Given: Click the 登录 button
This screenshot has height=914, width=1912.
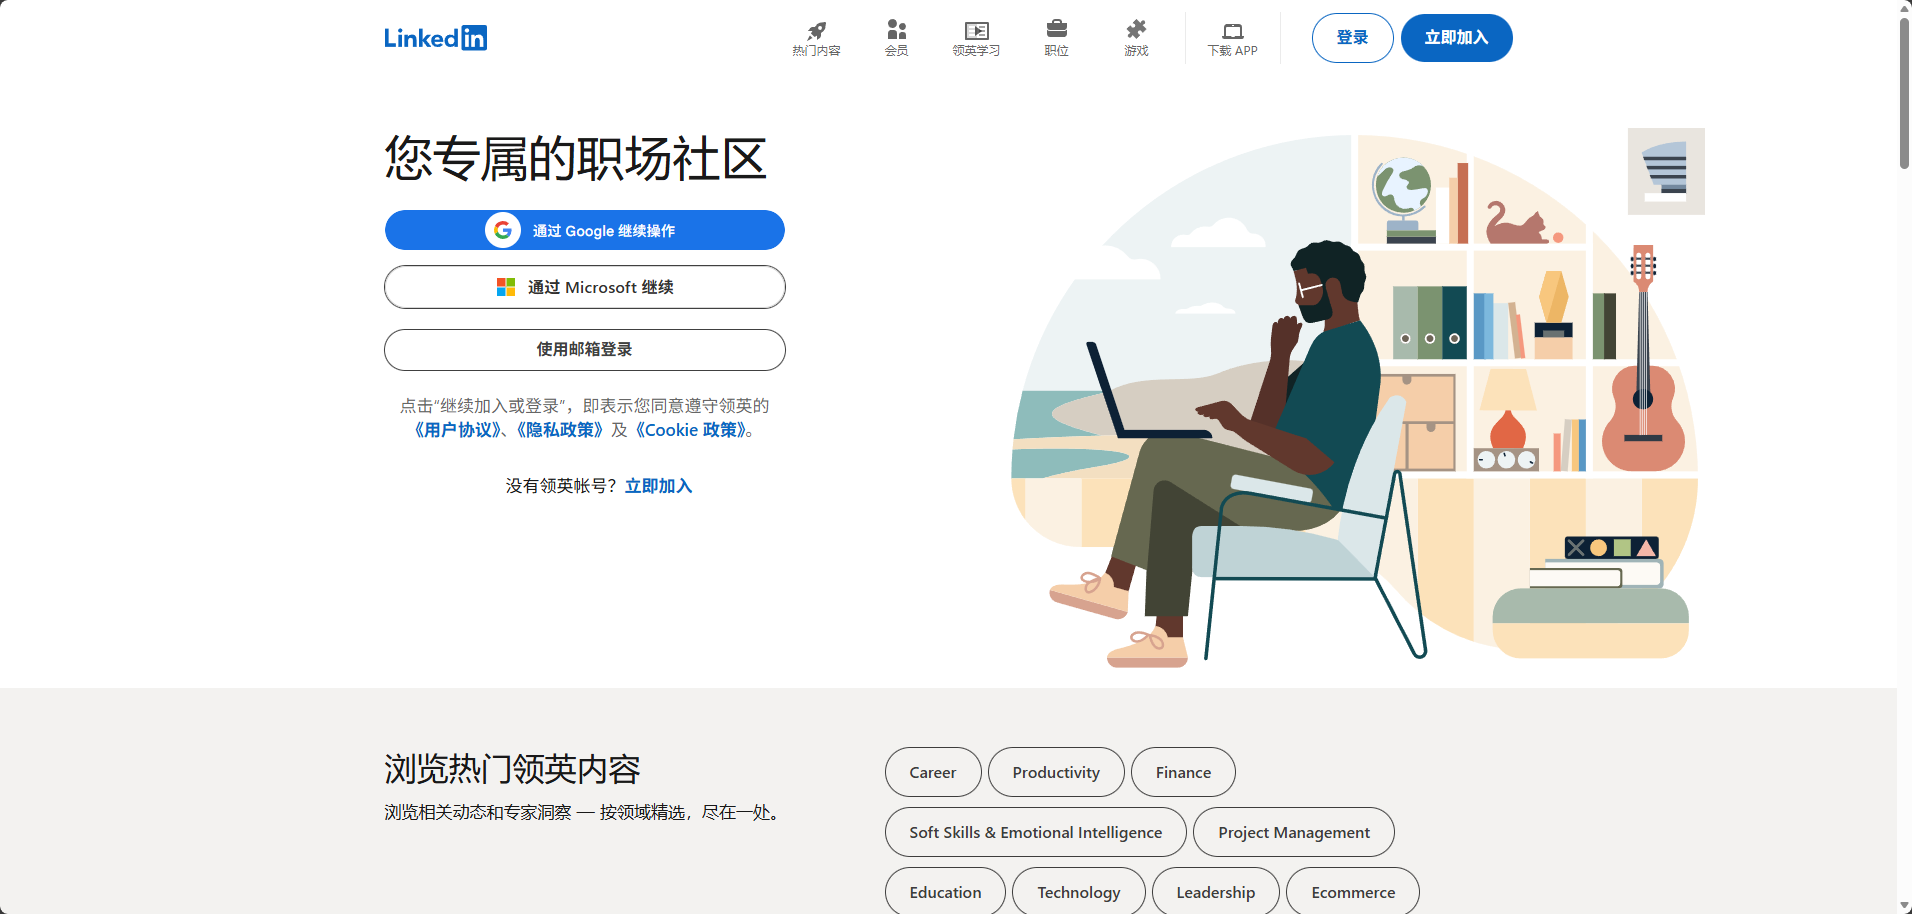Looking at the screenshot, I should 1352,38.
